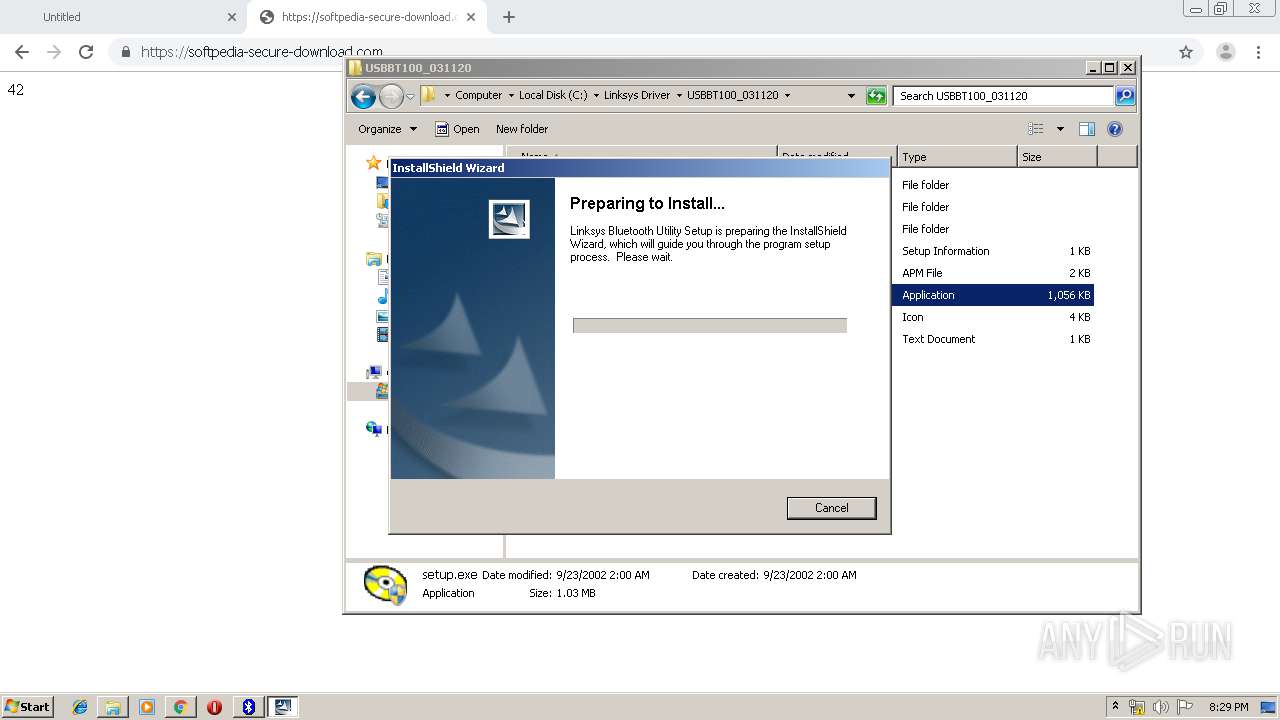Click the Chrome taskbar icon

tap(180, 707)
